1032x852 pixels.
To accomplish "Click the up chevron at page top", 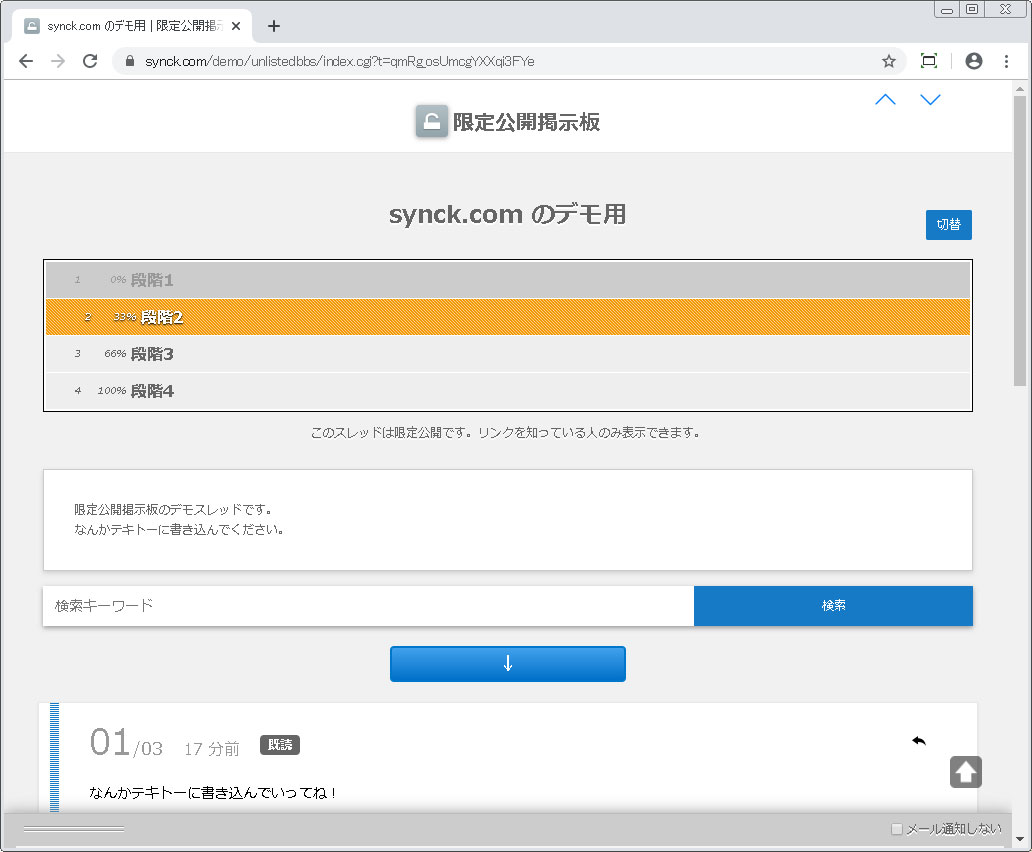I will pos(885,99).
